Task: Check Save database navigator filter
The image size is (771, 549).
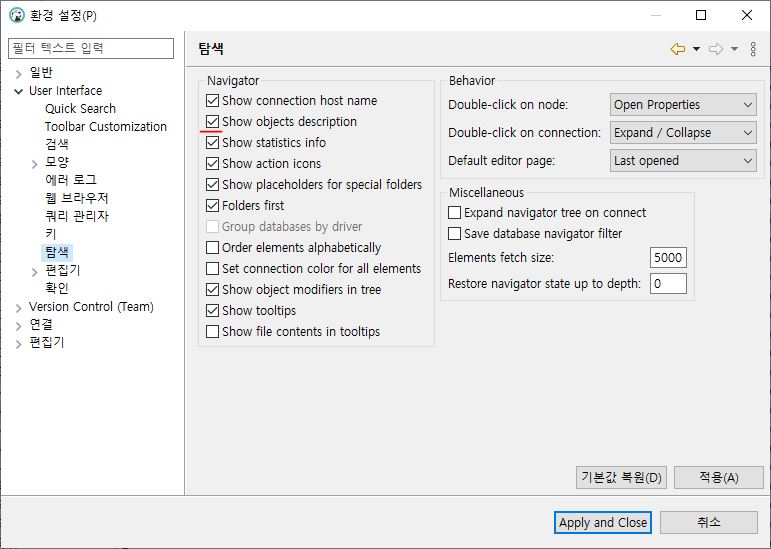Action: (454, 233)
